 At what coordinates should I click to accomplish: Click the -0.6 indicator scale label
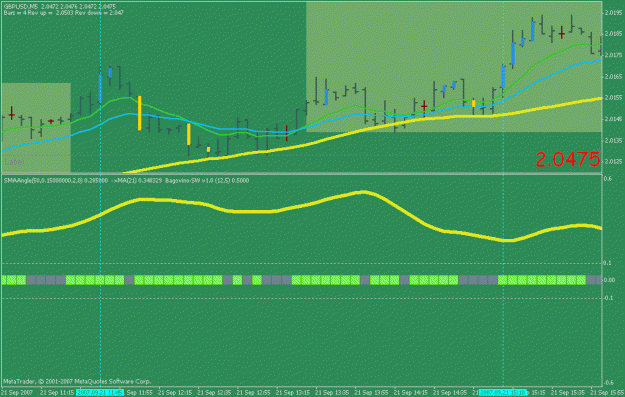point(608,383)
